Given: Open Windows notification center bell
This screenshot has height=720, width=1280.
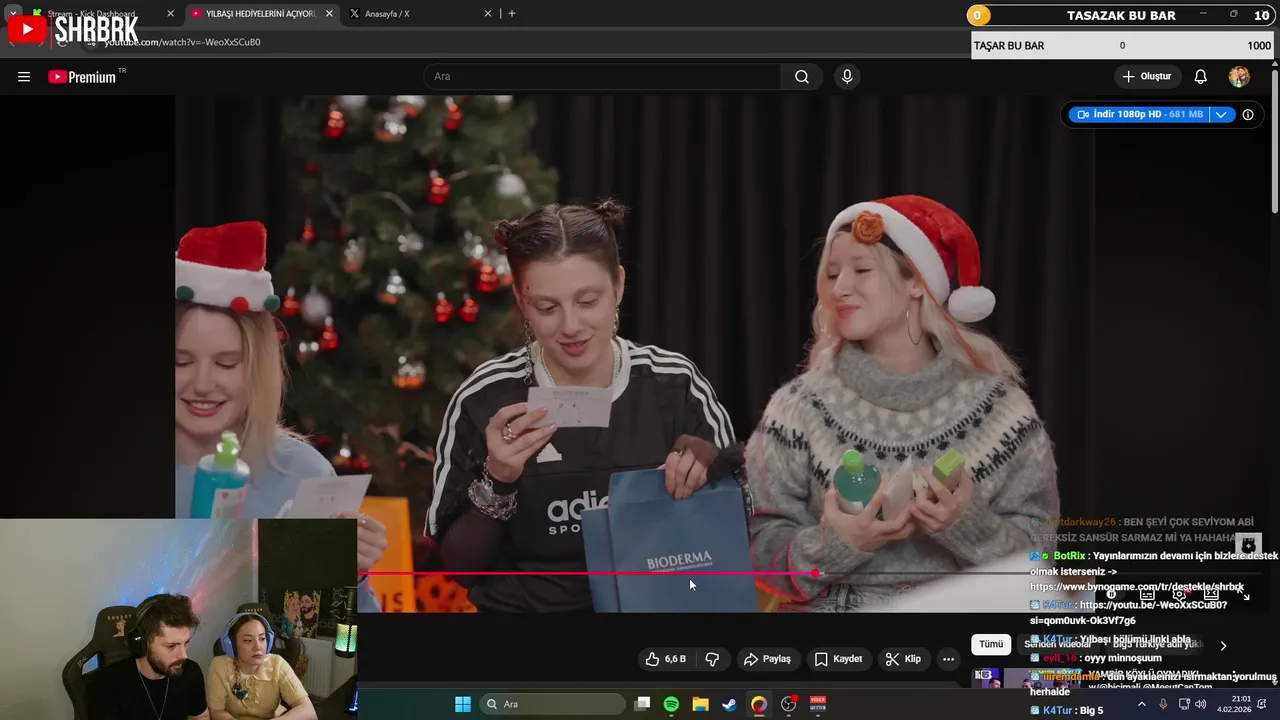Looking at the screenshot, I should click(x=1262, y=704).
